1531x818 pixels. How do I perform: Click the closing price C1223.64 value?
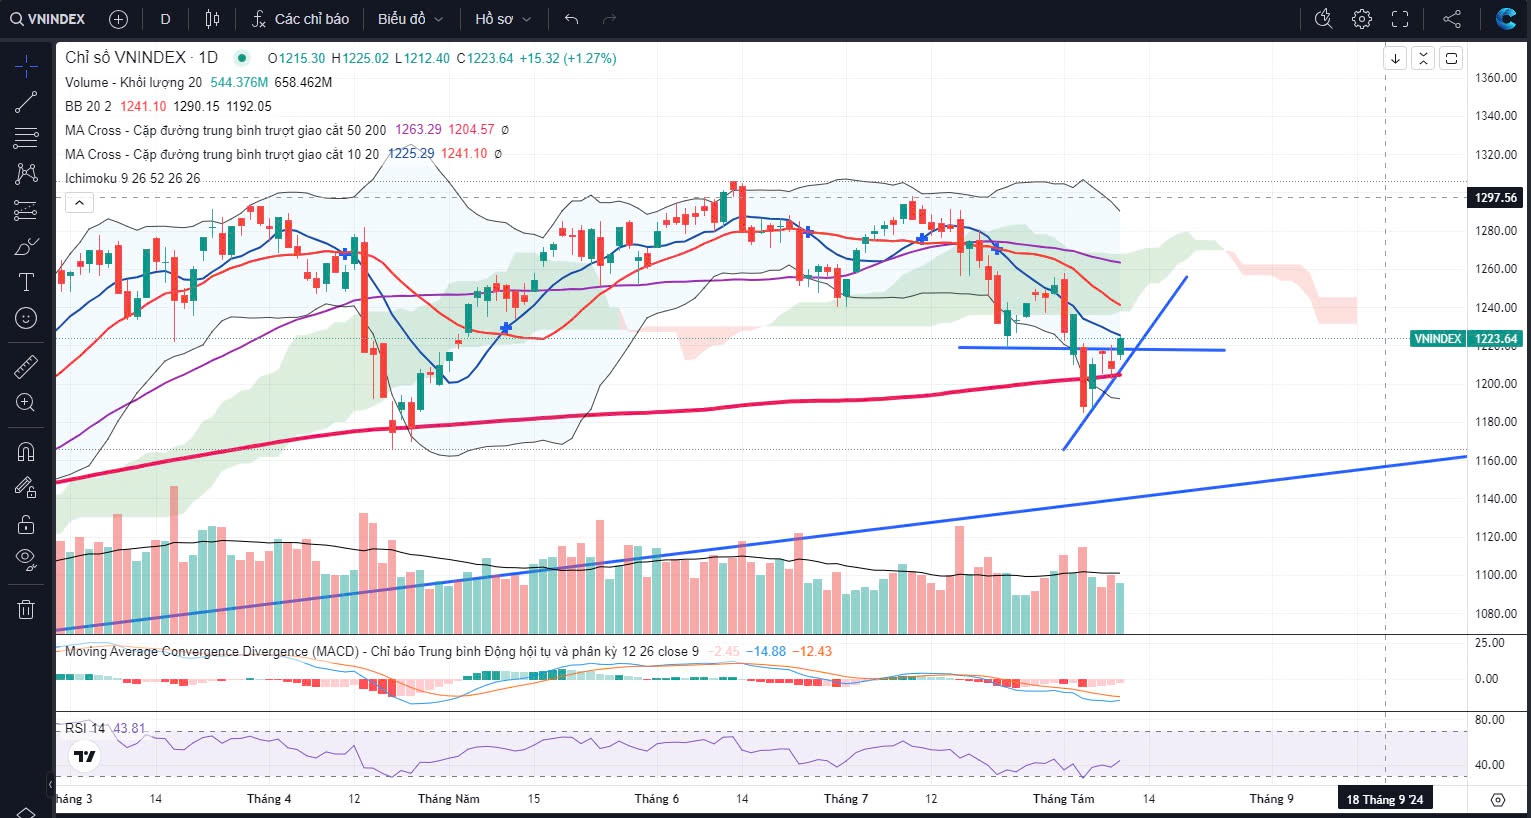pyautogui.click(x=485, y=58)
